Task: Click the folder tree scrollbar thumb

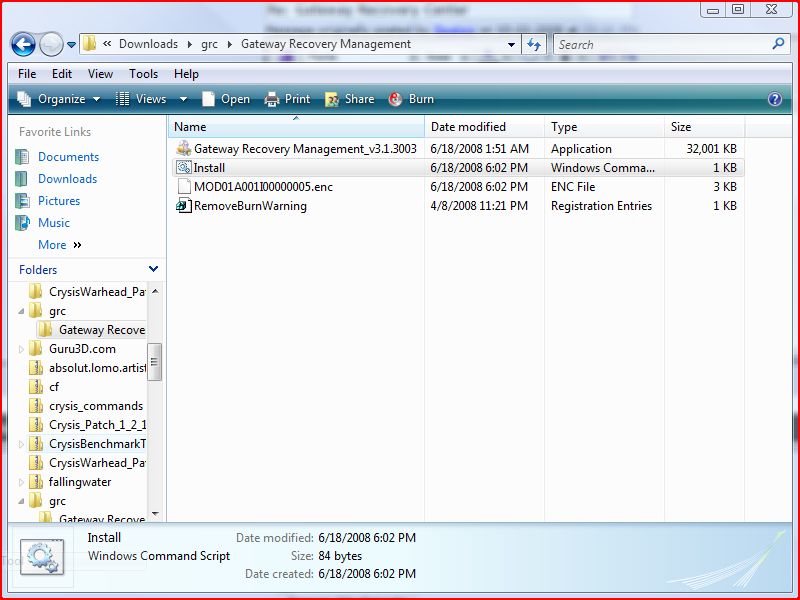Action: coord(155,362)
